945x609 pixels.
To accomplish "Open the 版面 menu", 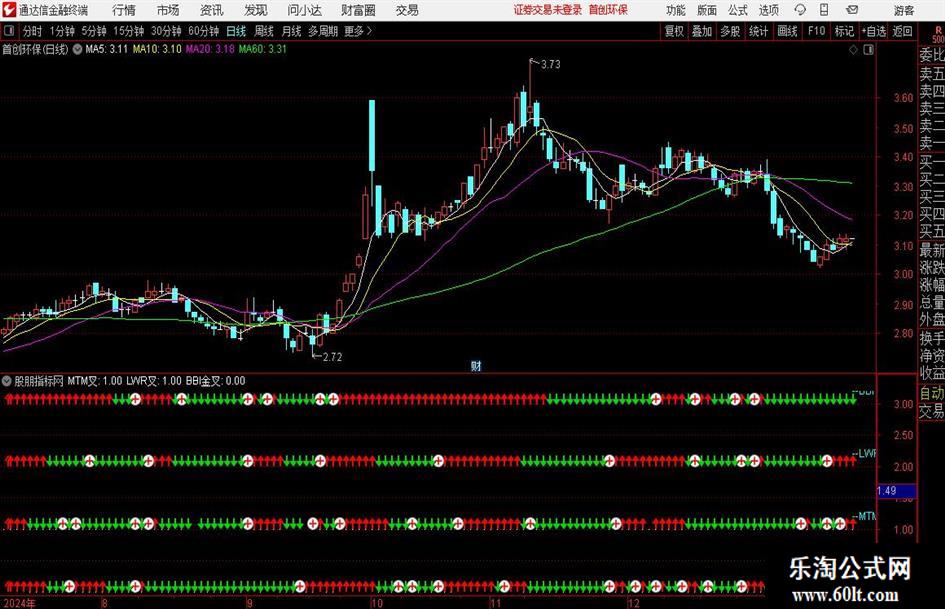I will pyautogui.click(x=706, y=10).
